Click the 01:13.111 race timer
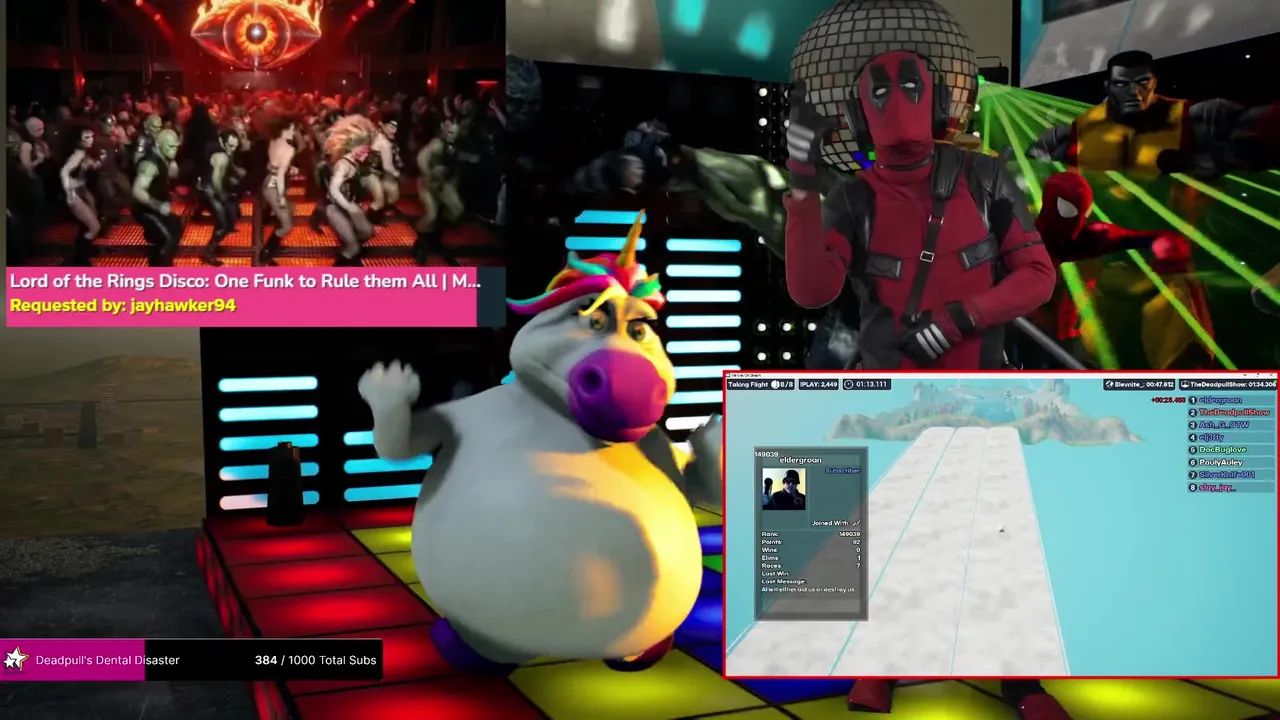Image resolution: width=1280 pixels, height=720 pixels. click(x=872, y=384)
